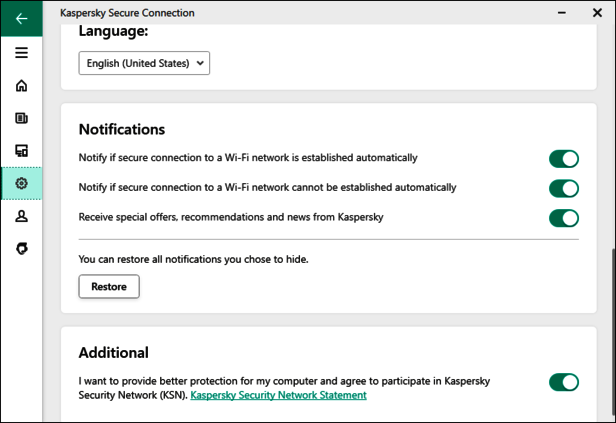Turn off special offers from Kaspersky
The width and height of the screenshot is (616, 423).
coord(563,217)
